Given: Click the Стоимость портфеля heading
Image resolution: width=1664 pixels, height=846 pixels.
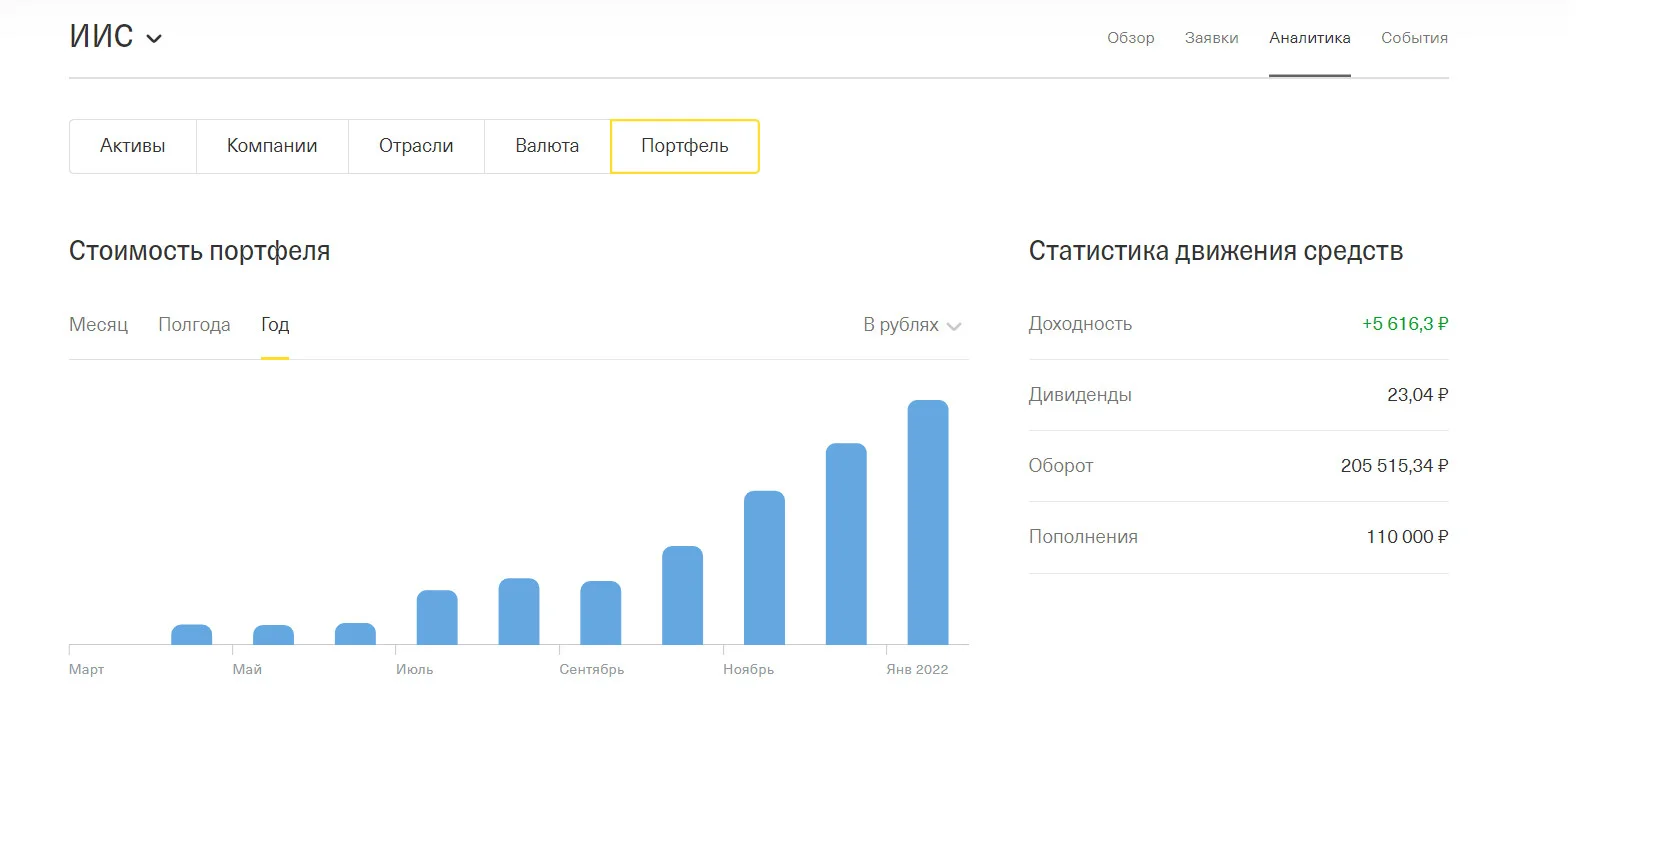Looking at the screenshot, I should click(x=200, y=251).
